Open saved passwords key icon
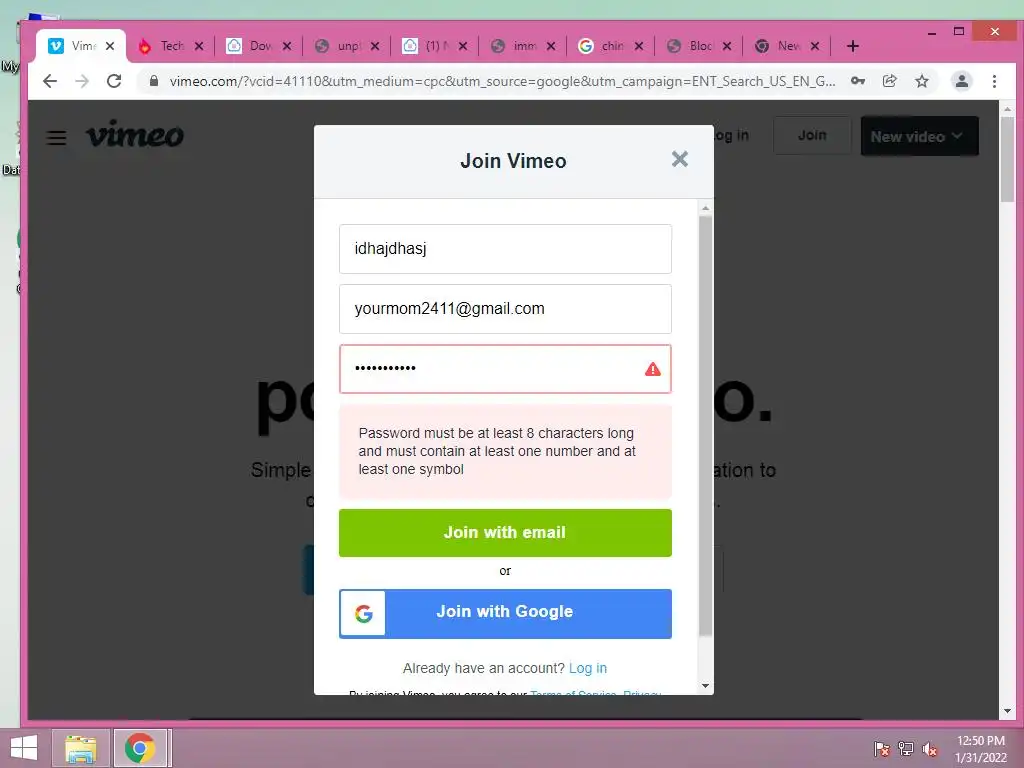The image size is (1024, 768). [x=858, y=81]
